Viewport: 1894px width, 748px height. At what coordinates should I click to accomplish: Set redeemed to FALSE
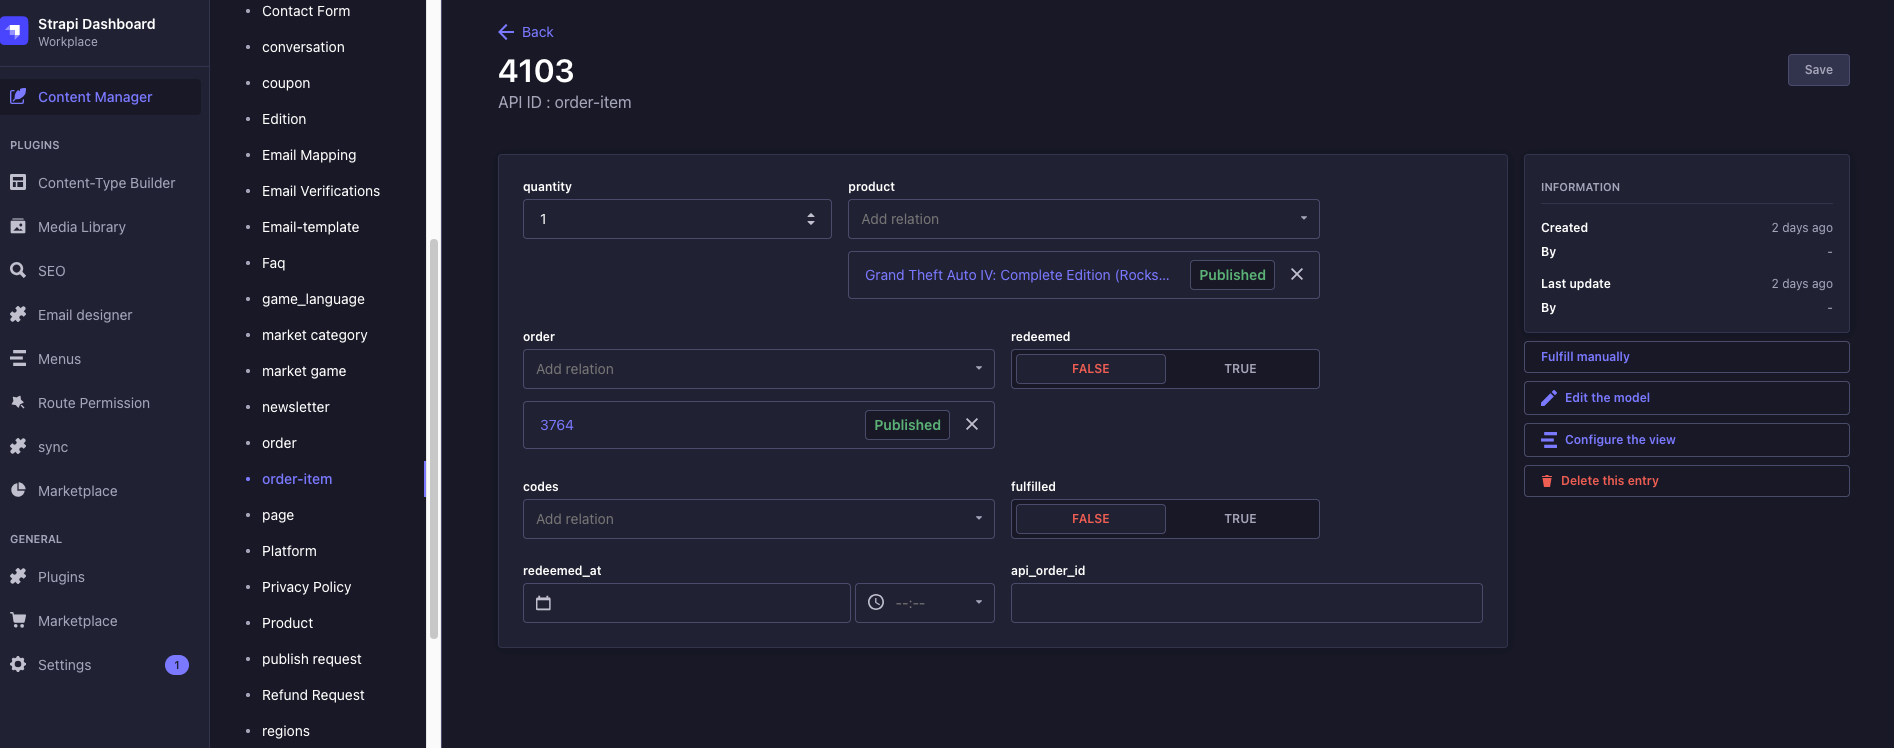pyautogui.click(x=1090, y=369)
